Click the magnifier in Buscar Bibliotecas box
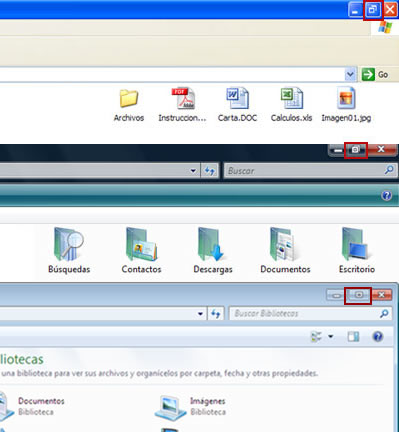 click(384, 313)
